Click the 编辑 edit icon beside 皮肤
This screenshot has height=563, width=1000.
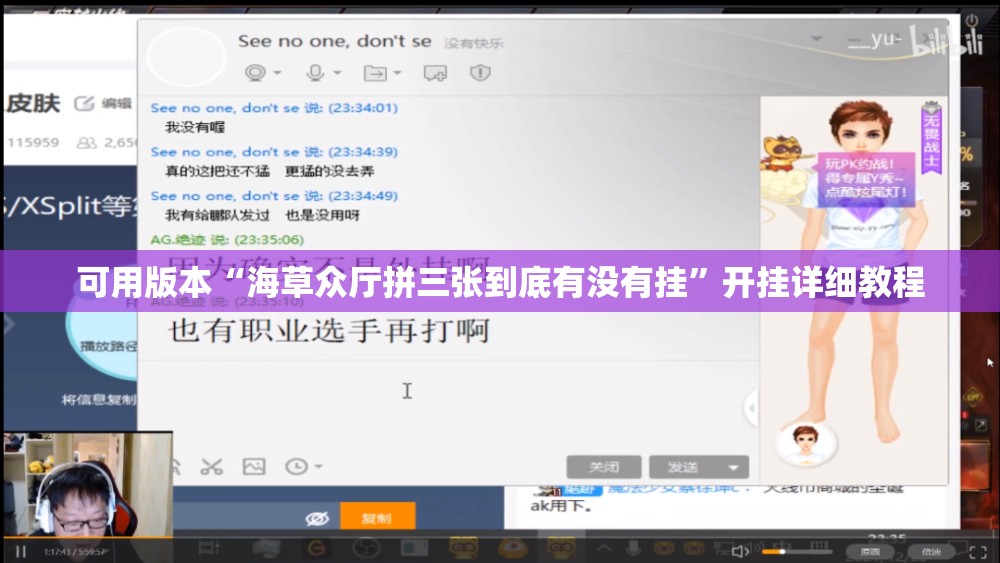tap(84, 103)
